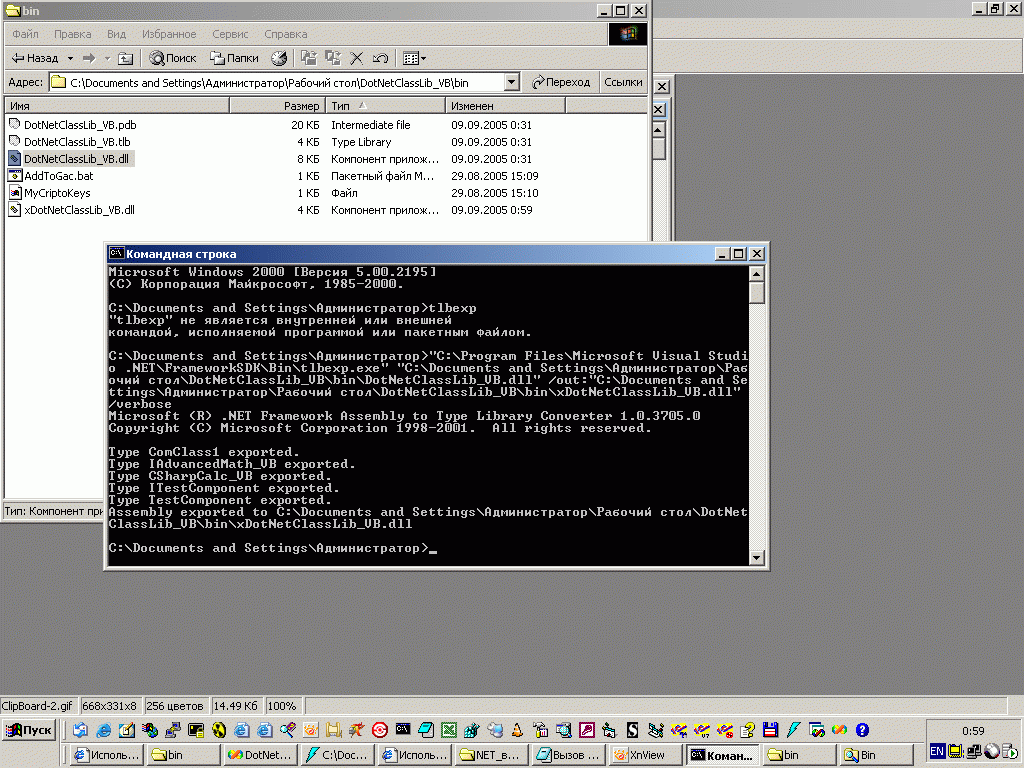Open the Forward history dropdown arrow
This screenshot has width=1024, height=768.
(x=108, y=58)
